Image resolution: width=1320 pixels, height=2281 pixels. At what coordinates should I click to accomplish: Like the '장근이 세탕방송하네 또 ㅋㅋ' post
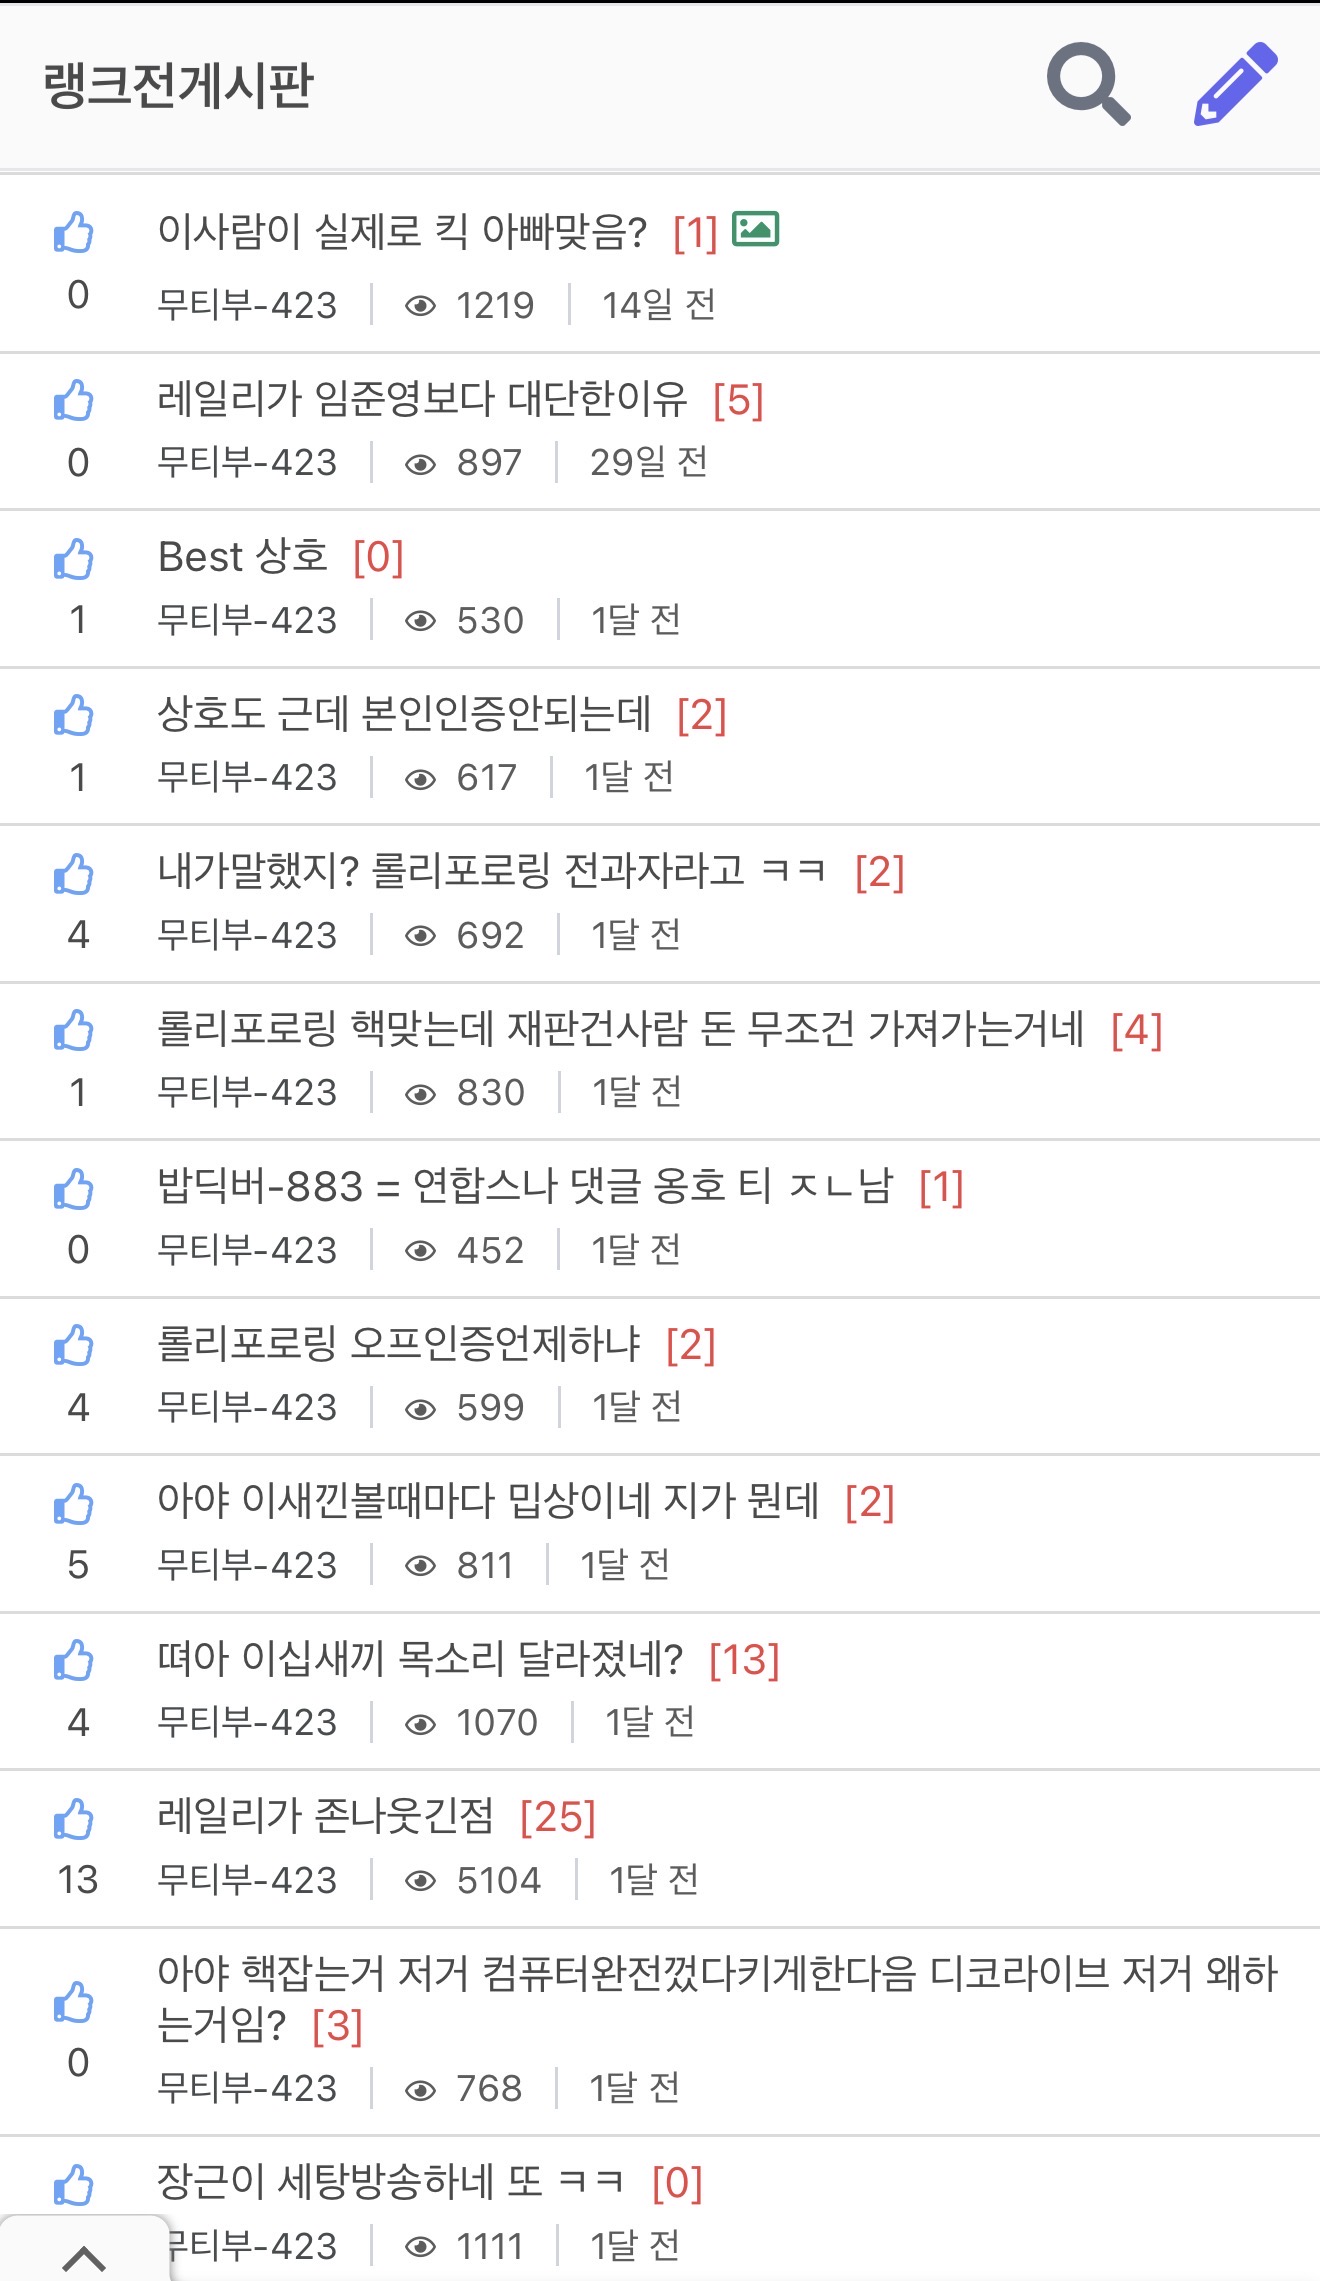pyautogui.click(x=74, y=2185)
